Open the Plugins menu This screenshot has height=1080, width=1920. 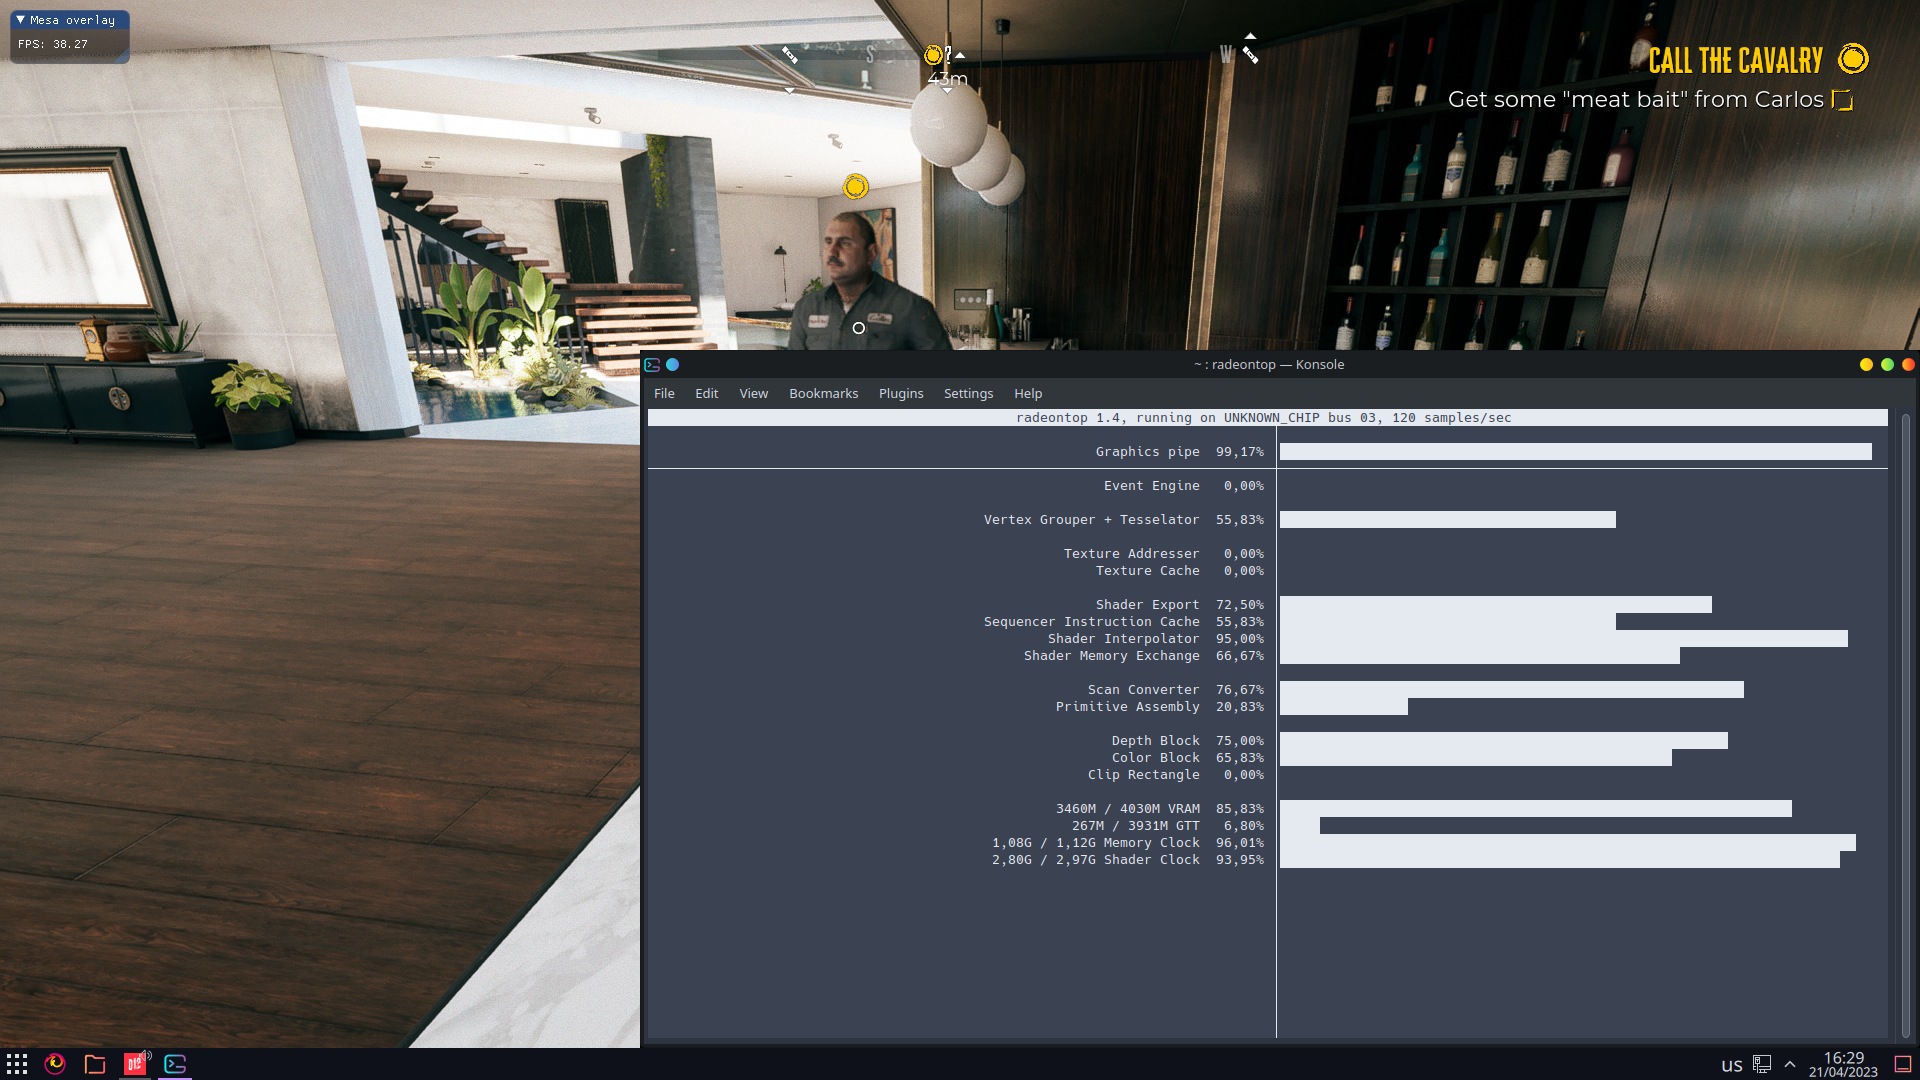click(x=900, y=394)
